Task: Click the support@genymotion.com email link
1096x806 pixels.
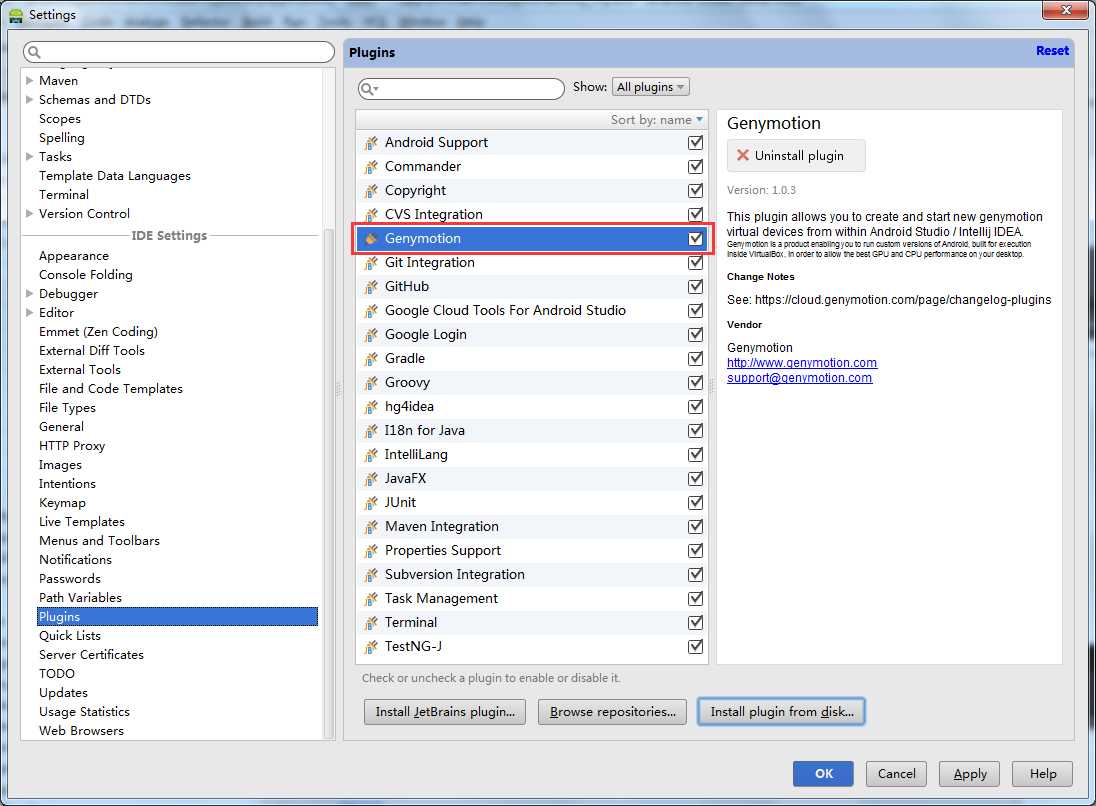Action: [x=799, y=377]
